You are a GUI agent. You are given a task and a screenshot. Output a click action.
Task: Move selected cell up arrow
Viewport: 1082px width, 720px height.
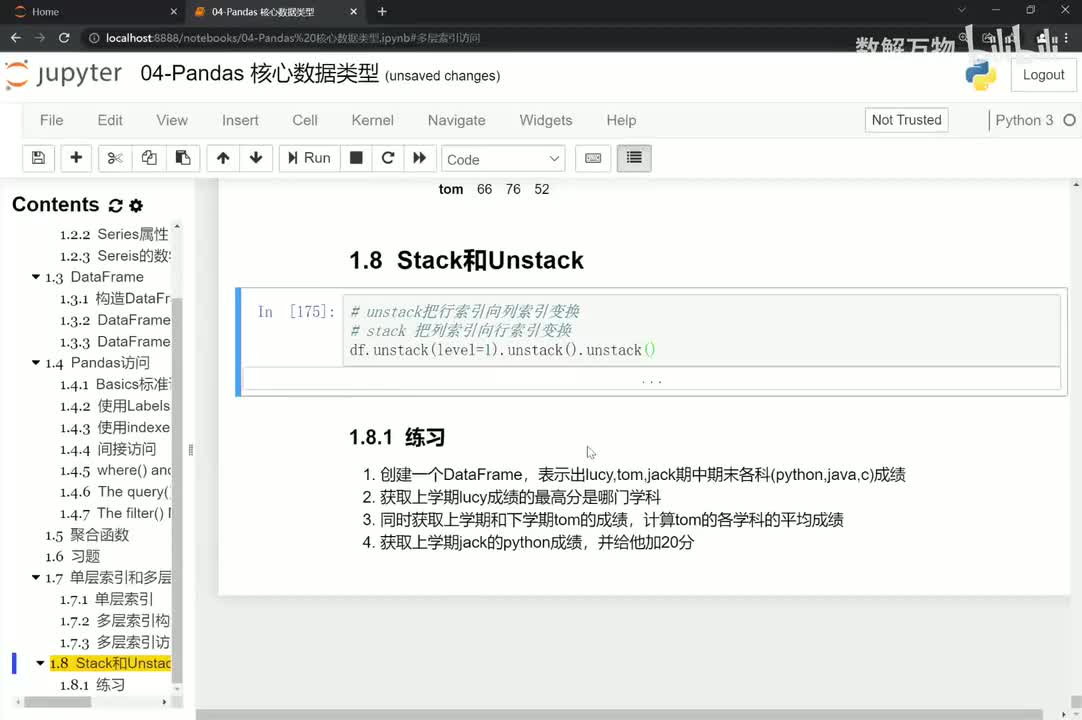coord(223,158)
